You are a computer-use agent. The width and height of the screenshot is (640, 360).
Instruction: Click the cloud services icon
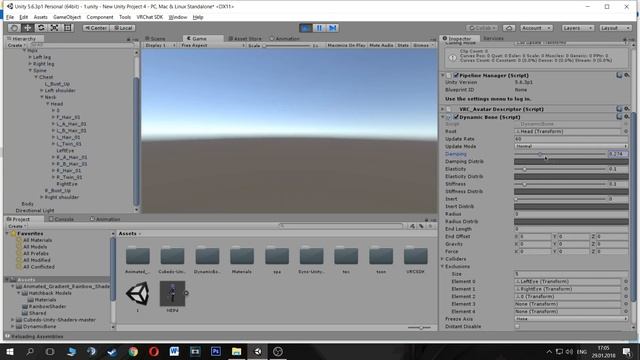tap(509, 28)
